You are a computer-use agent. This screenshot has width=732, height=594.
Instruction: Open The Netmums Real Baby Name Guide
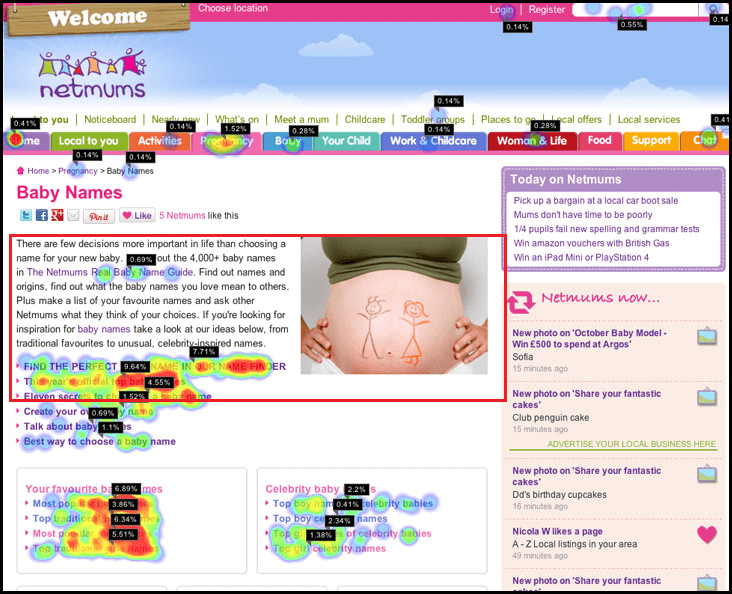(110, 272)
